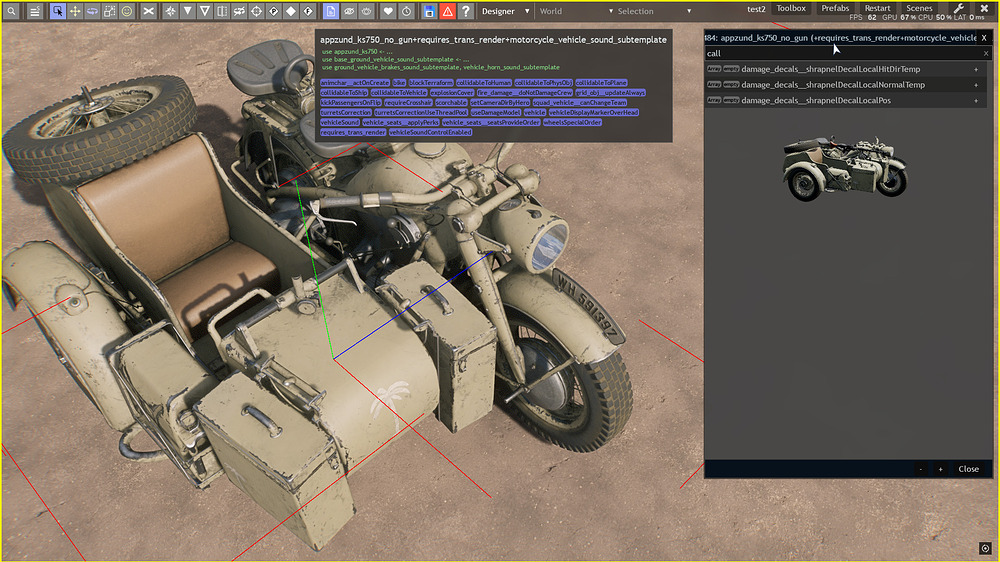1000x562 pixels.
Task: Choose the move arrows tool
Action: click(75, 11)
